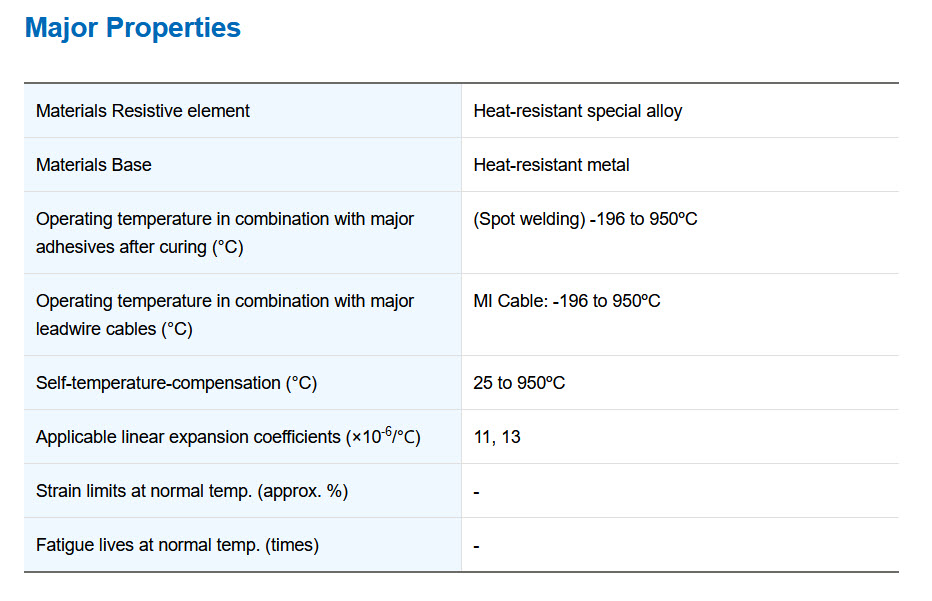Image resolution: width=932 pixels, height=601 pixels.
Task: Click the MI Cable -196 to 950°C value
Action: pyautogui.click(x=567, y=301)
